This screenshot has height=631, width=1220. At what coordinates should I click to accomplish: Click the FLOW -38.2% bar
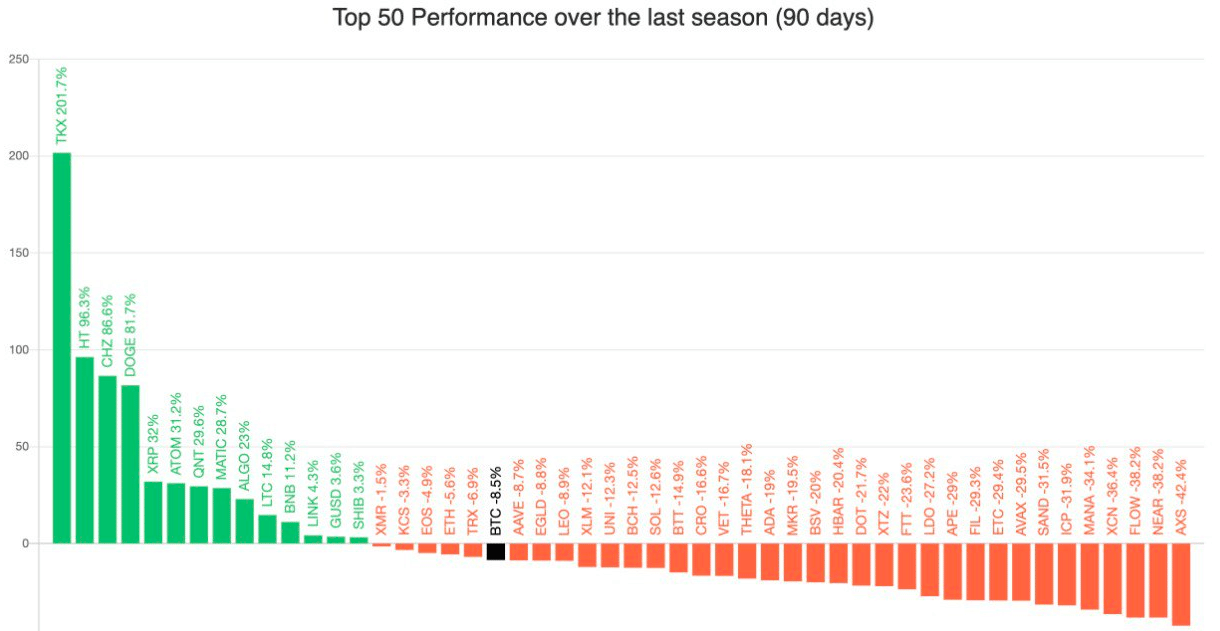(1135, 580)
